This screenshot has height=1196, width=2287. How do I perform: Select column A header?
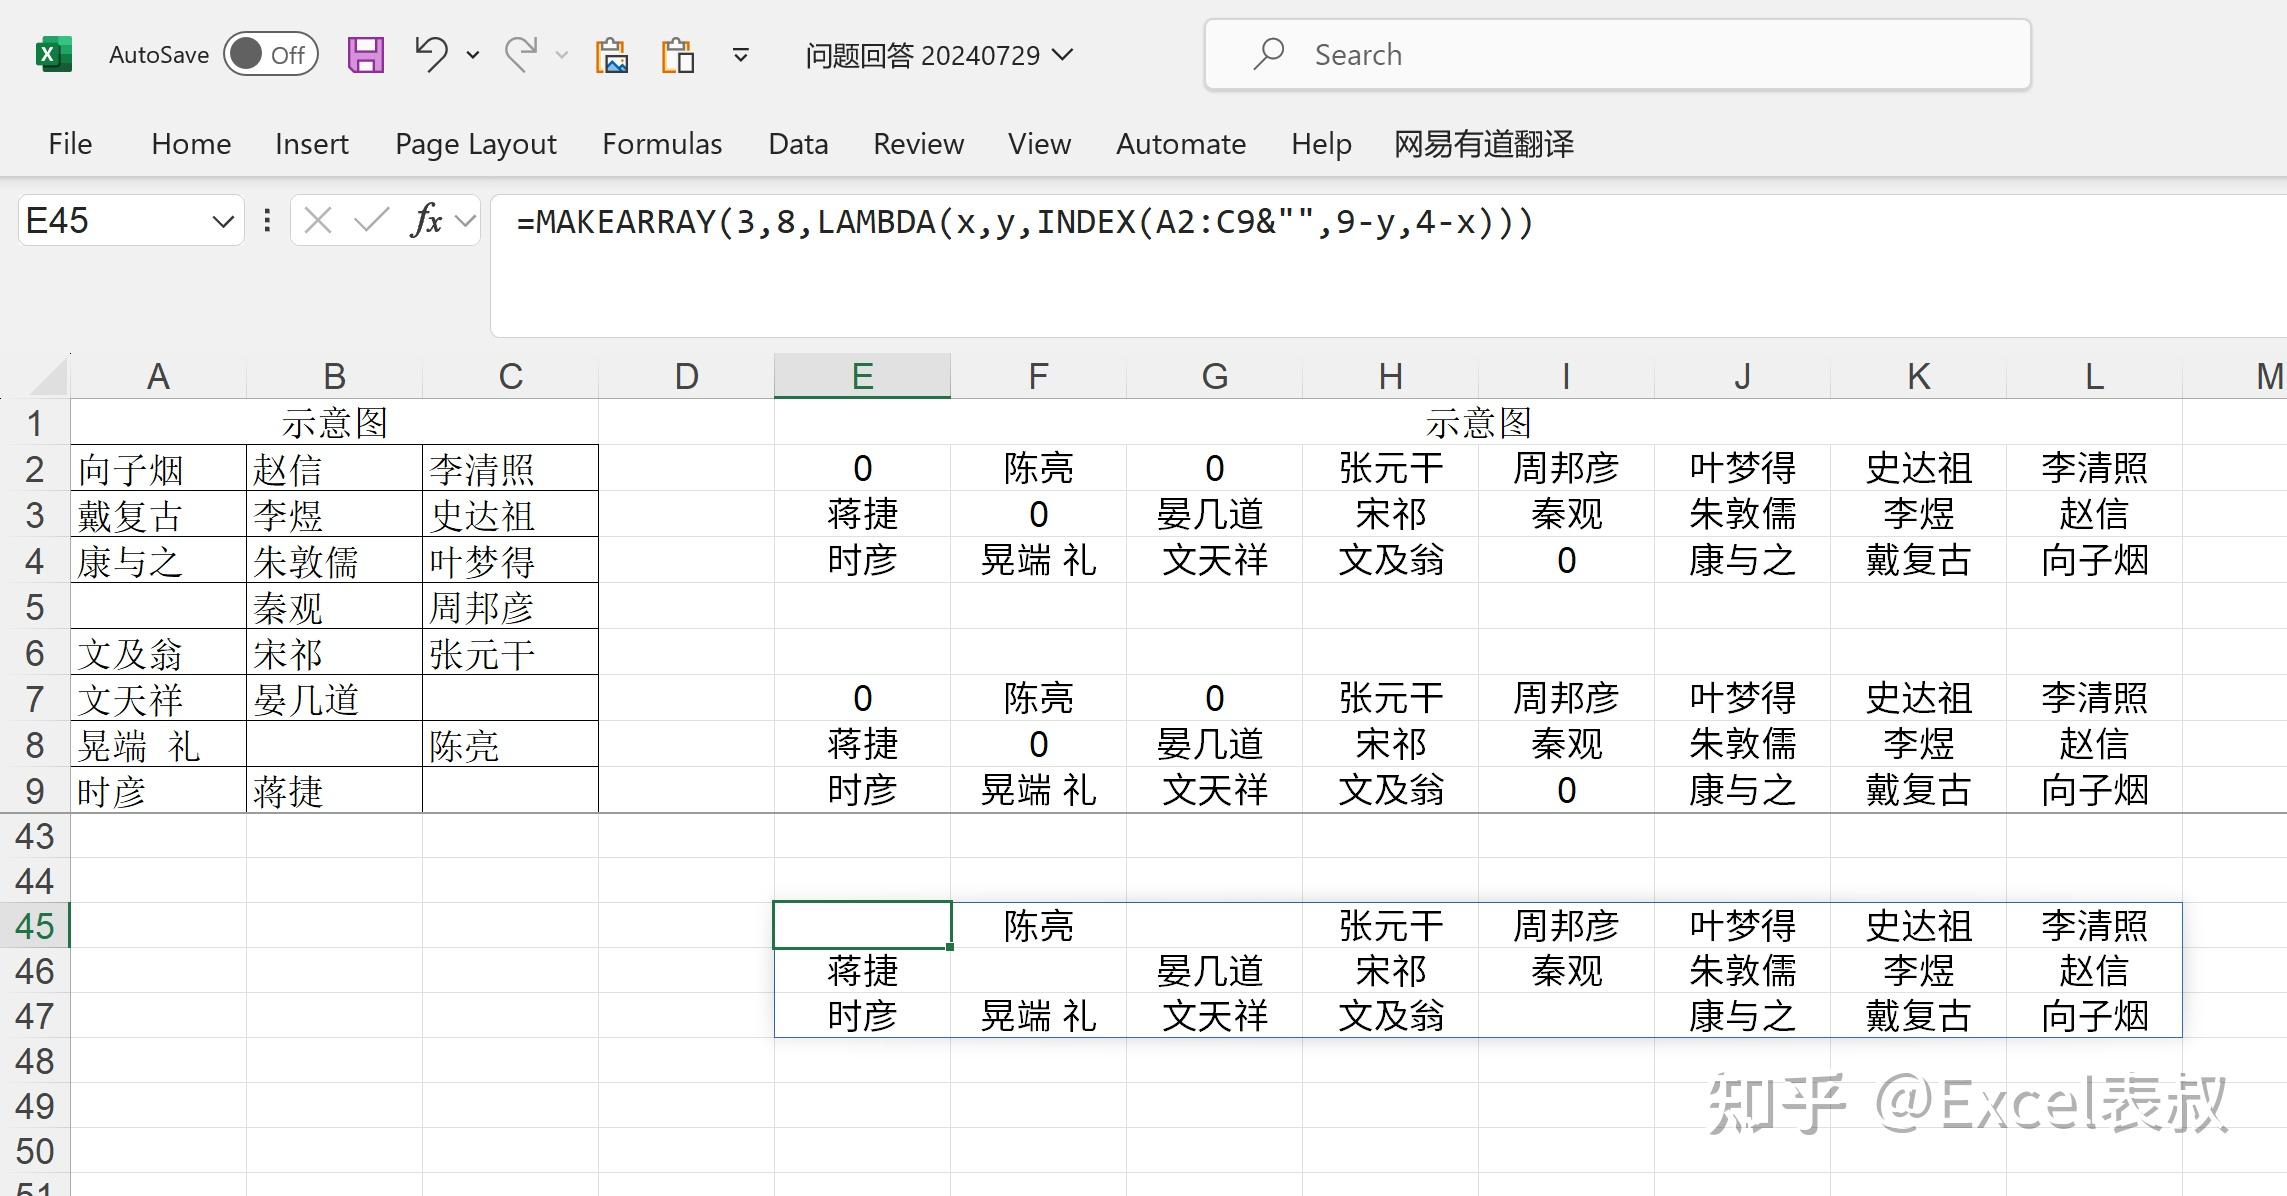pyautogui.click(x=158, y=377)
